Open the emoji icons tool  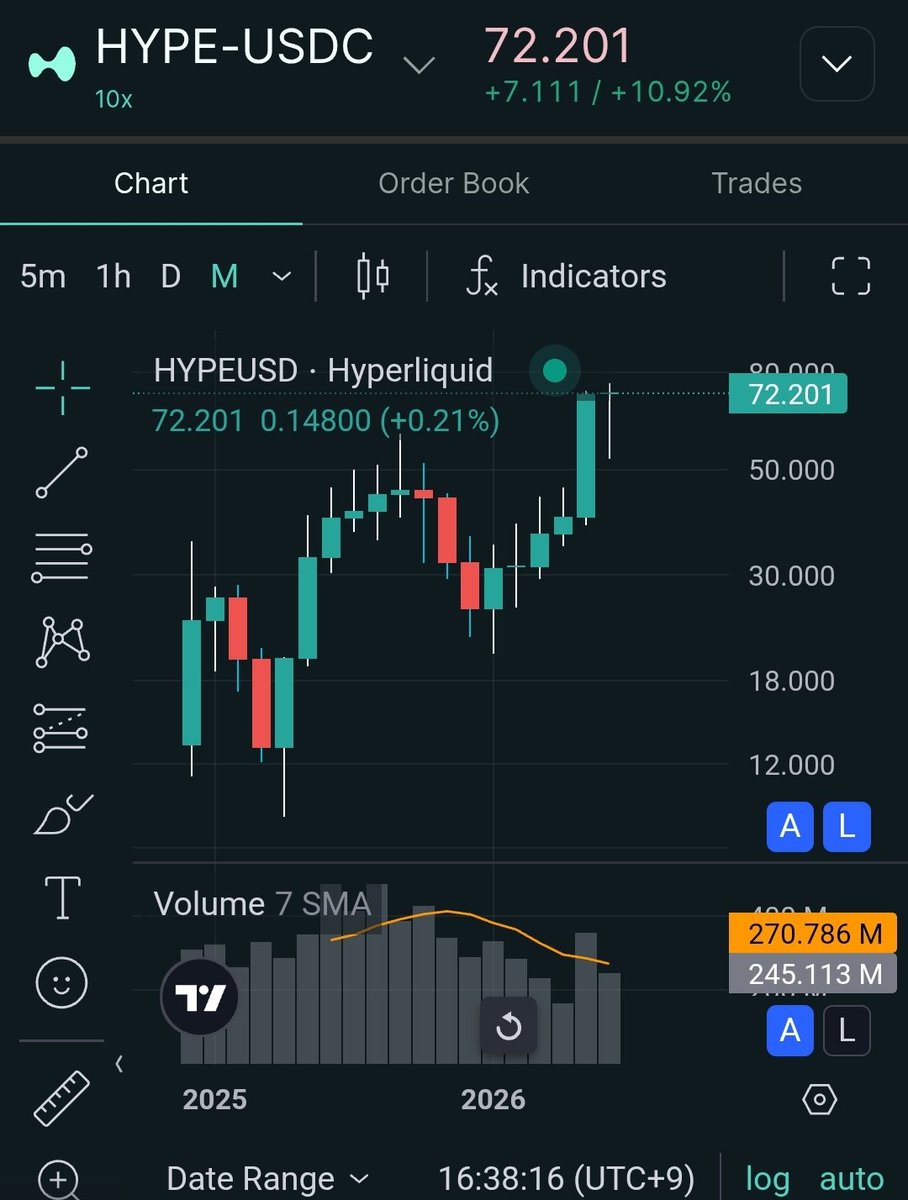point(62,982)
